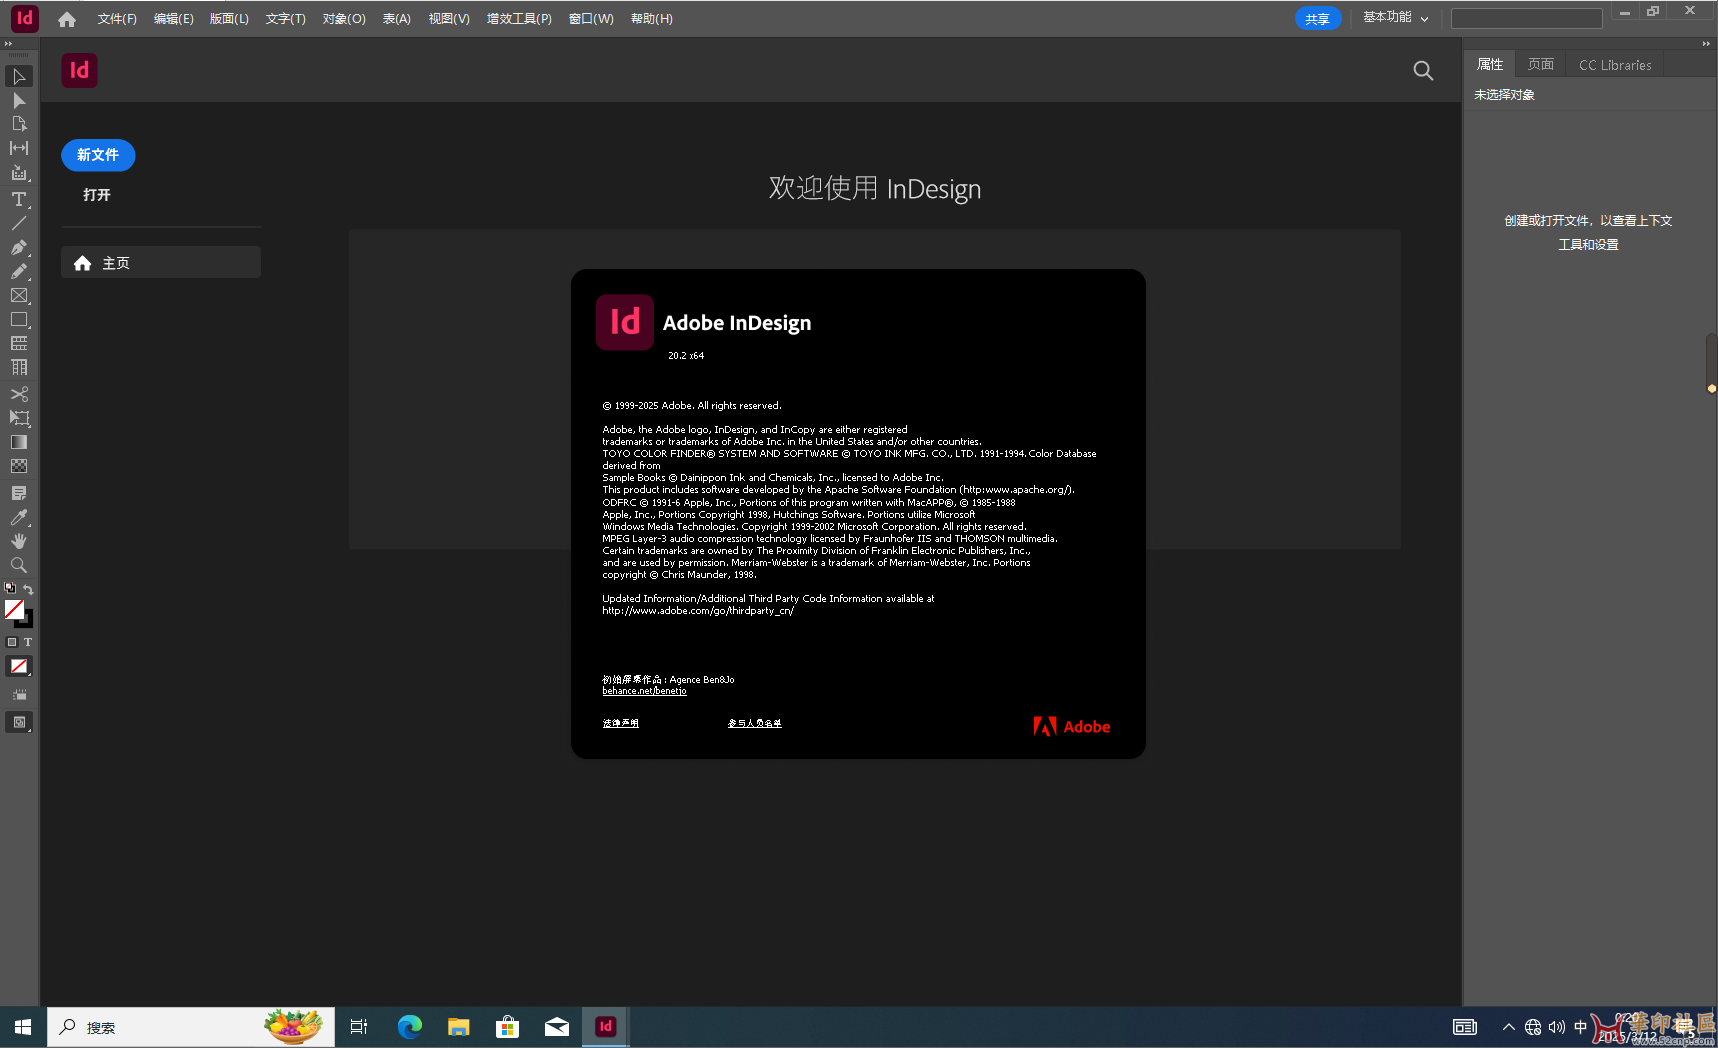The height and width of the screenshot is (1048, 1718).
Task: Select the Type tool
Action: pos(19,199)
